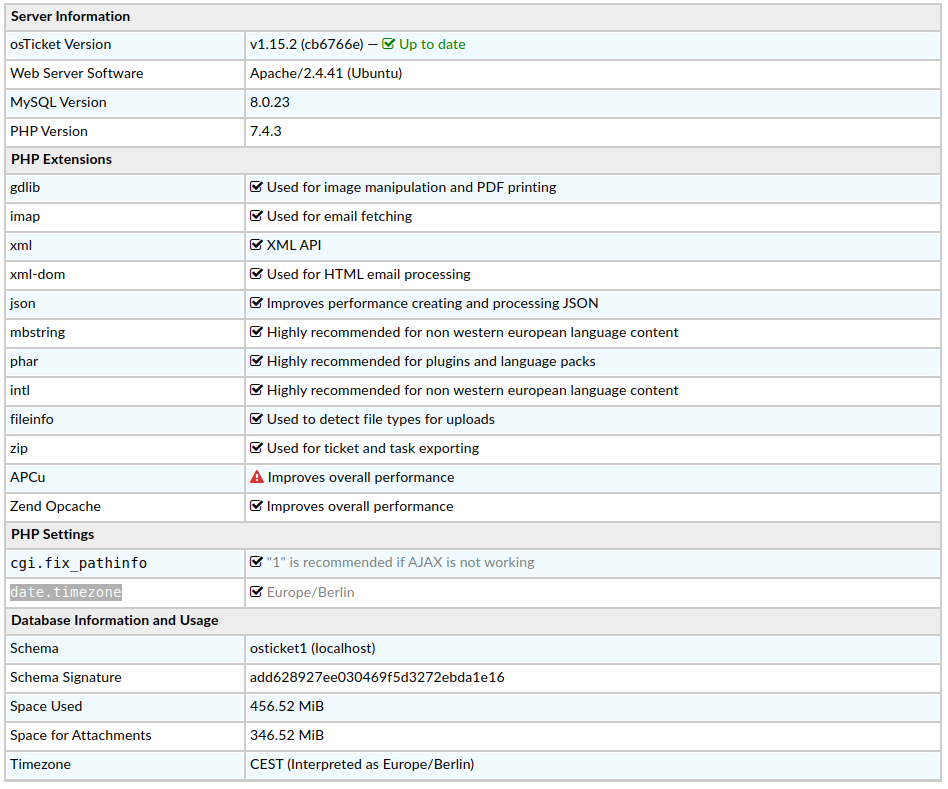Click the Up to date link
Viewport: 948px width, 789px height.
pyautogui.click(x=432, y=45)
